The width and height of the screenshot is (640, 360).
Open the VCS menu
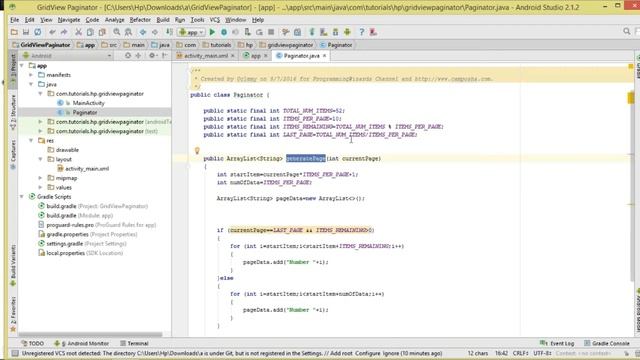(x=215, y=20)
